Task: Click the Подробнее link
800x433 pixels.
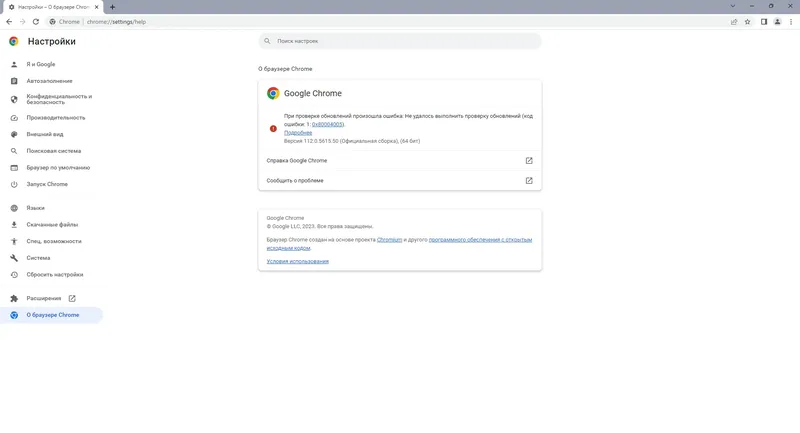Action: coord(298,132)
